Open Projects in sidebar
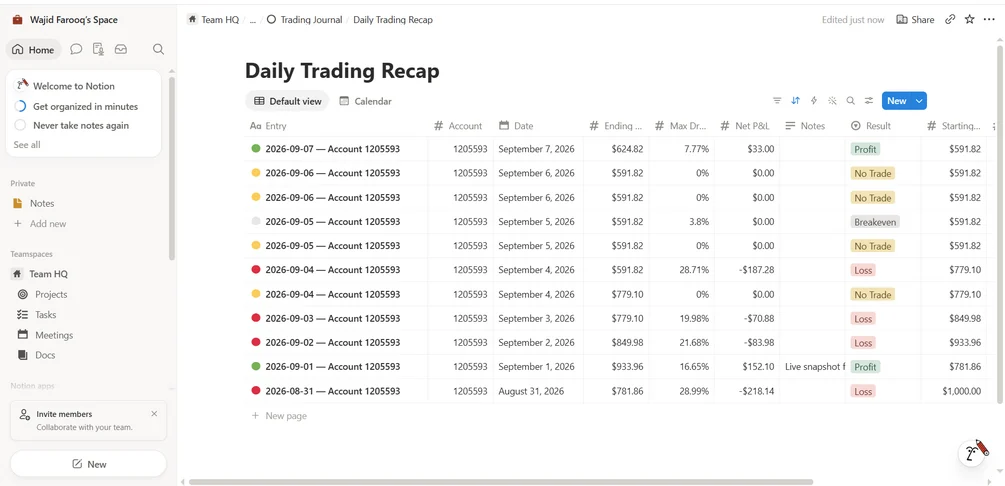The width and height of the screenshot is (1005, 486). click(51, 294)
